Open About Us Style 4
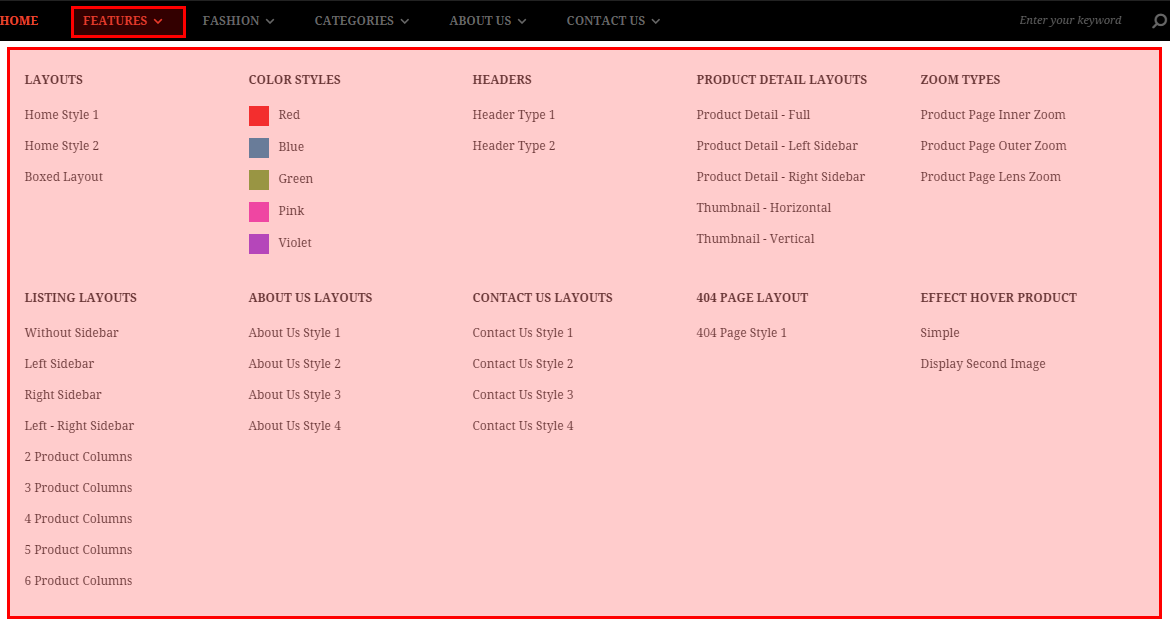Screen dimensions: 1170x627 pyautogui.click(x=295, y=425)
